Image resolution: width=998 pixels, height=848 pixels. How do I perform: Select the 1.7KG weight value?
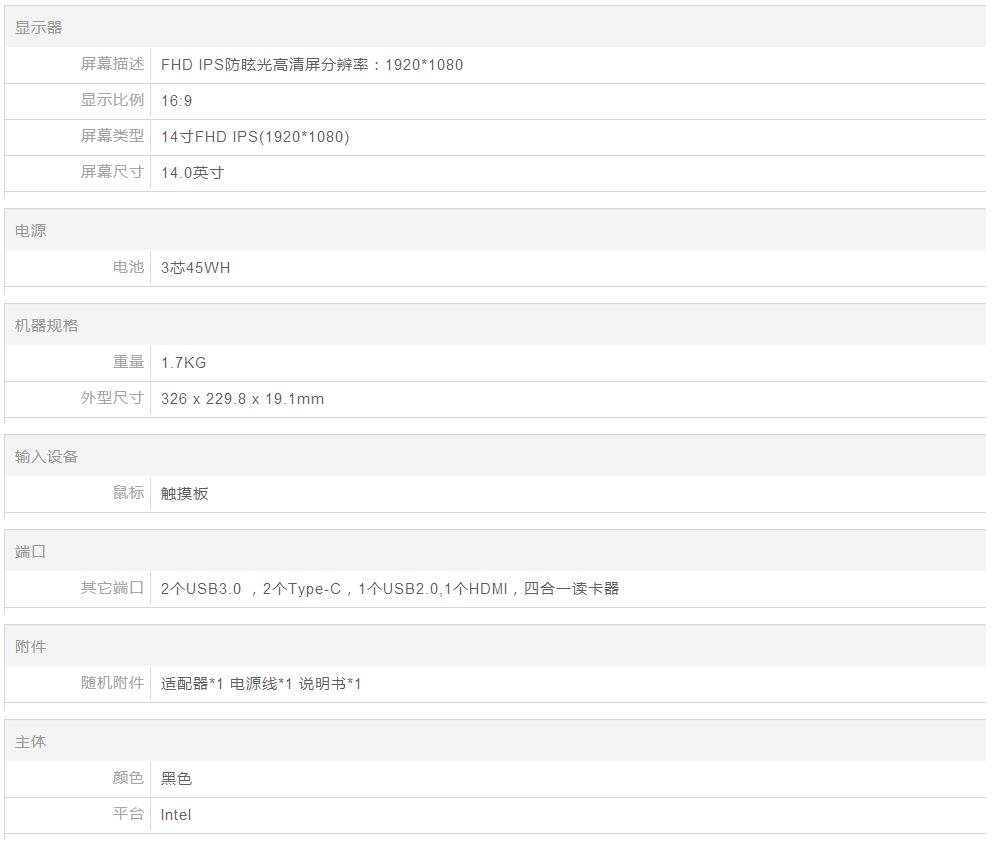coord(183,363)
